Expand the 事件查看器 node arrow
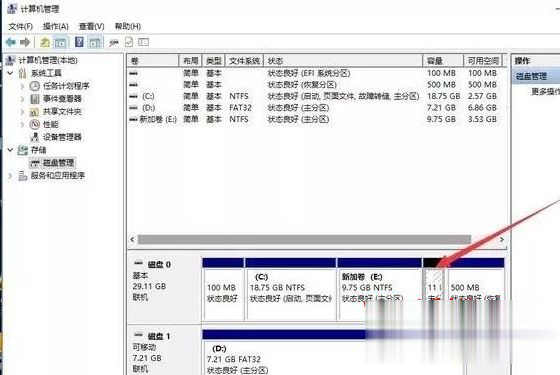560x375 pixels. (22, 99)
